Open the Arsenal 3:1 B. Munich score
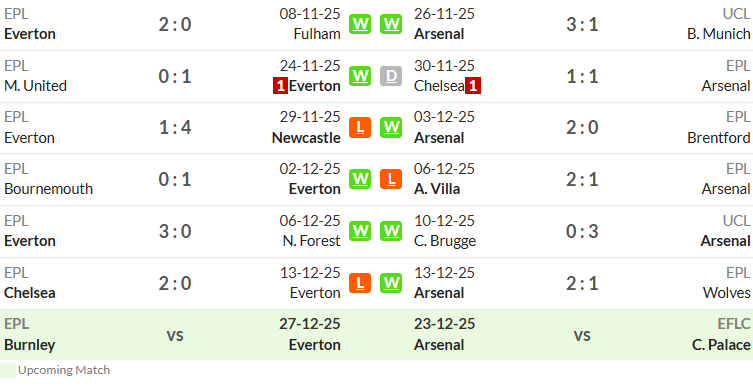The image size is (753, 392). coord(582,24)
